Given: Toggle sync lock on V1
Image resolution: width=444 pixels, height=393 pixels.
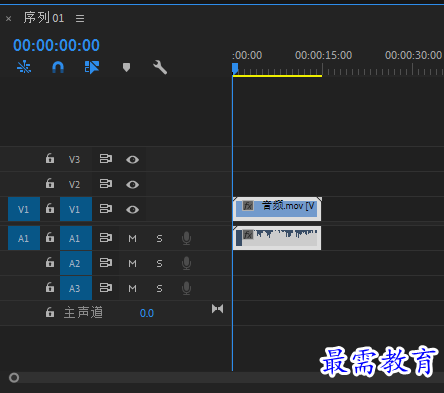Looking at the screenshot, I should pos(106,209).
